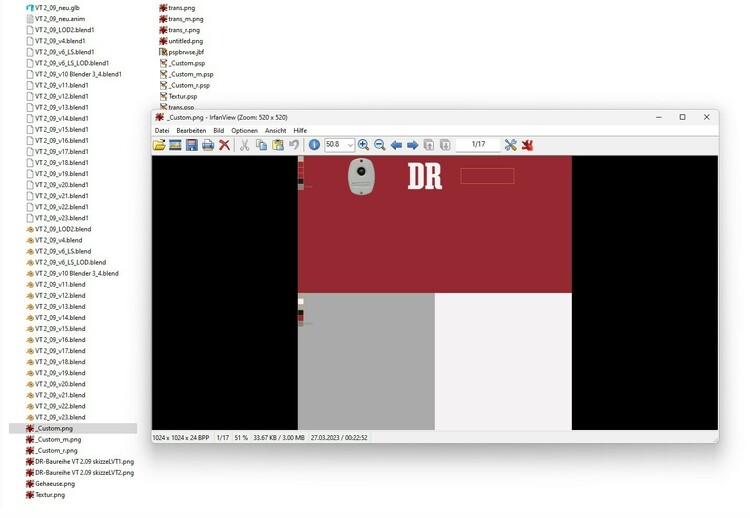Select the trans_m.png file

tap(186, 19)
